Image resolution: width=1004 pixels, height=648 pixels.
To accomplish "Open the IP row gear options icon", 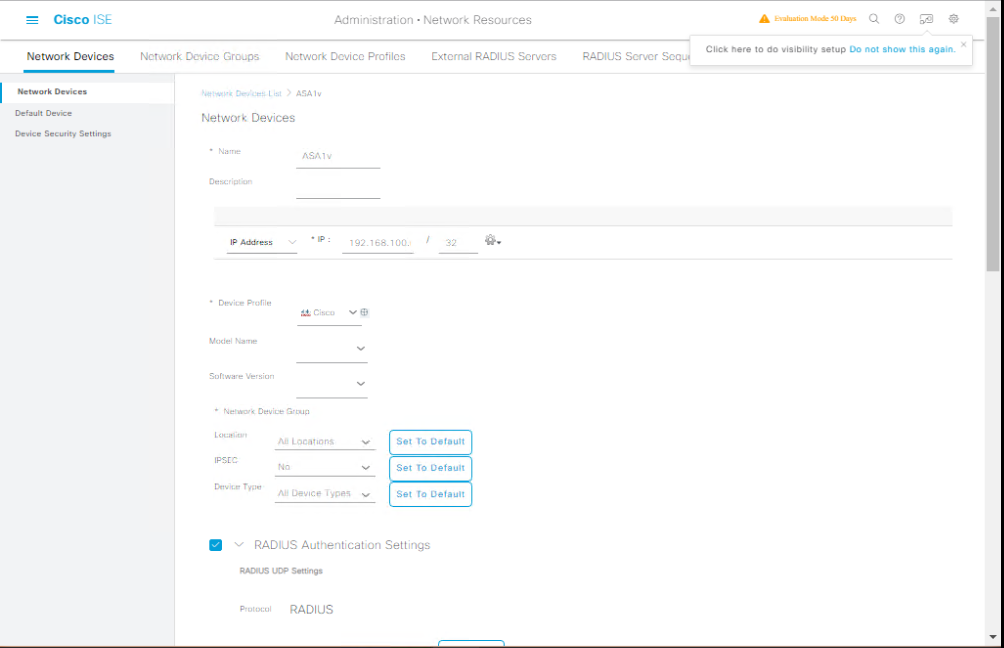I will tap(492, 240).
